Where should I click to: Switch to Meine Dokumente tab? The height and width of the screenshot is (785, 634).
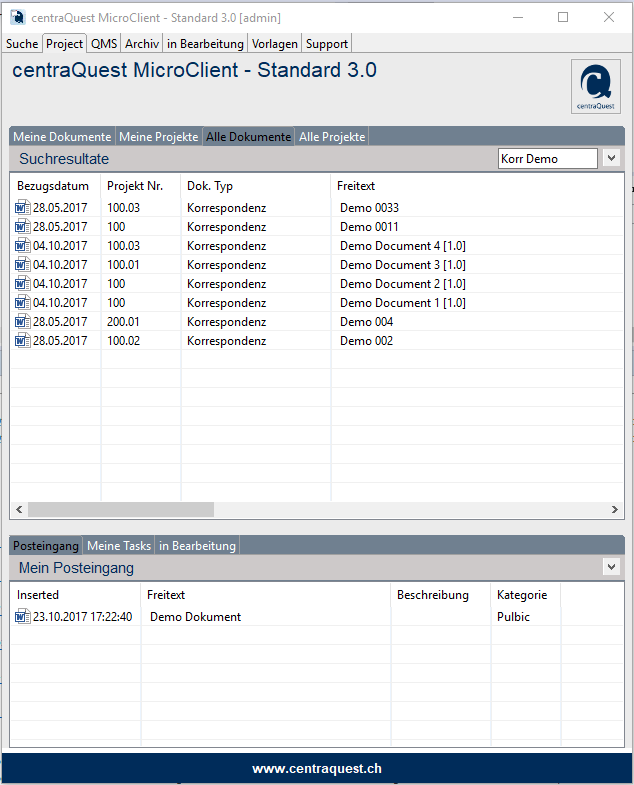click(x=62, y=137)
